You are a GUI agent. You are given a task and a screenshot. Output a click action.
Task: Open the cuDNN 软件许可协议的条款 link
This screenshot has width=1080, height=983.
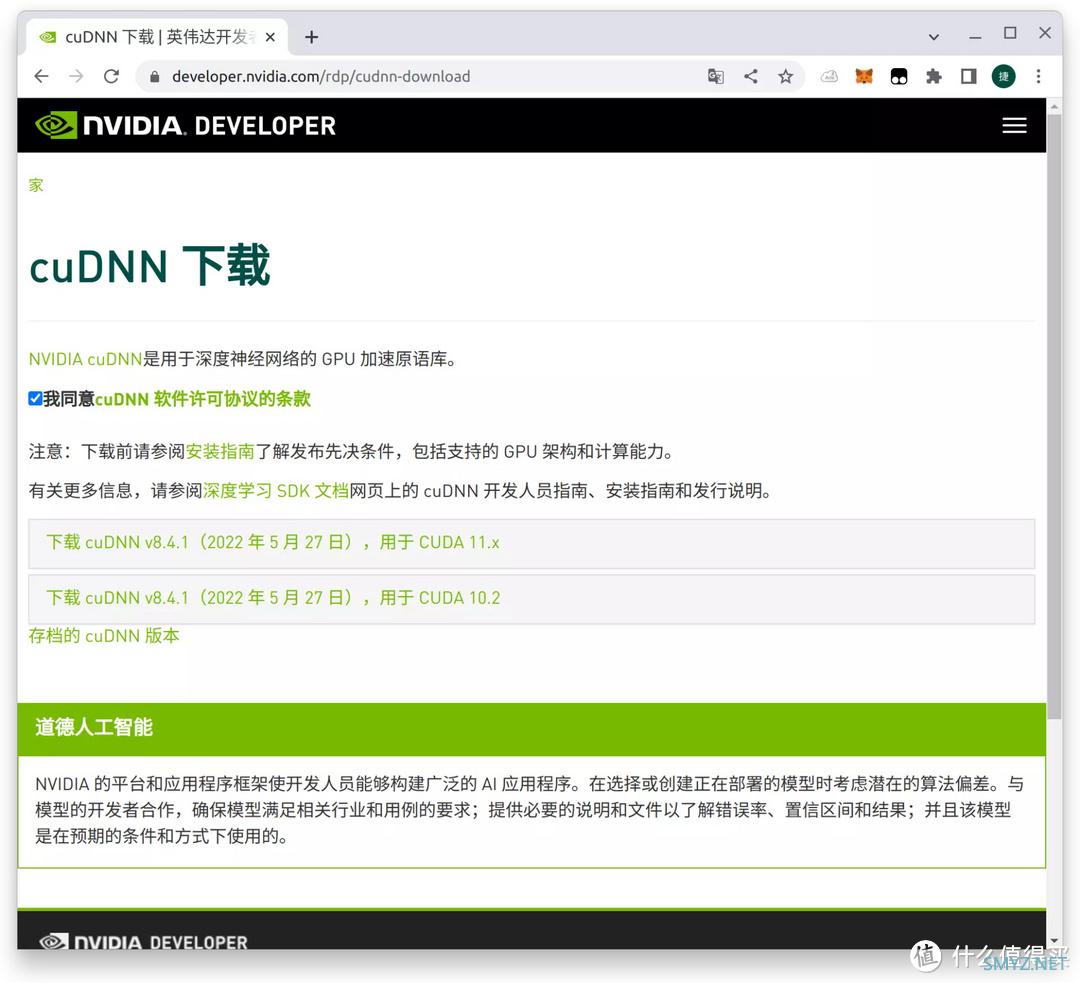202,399
